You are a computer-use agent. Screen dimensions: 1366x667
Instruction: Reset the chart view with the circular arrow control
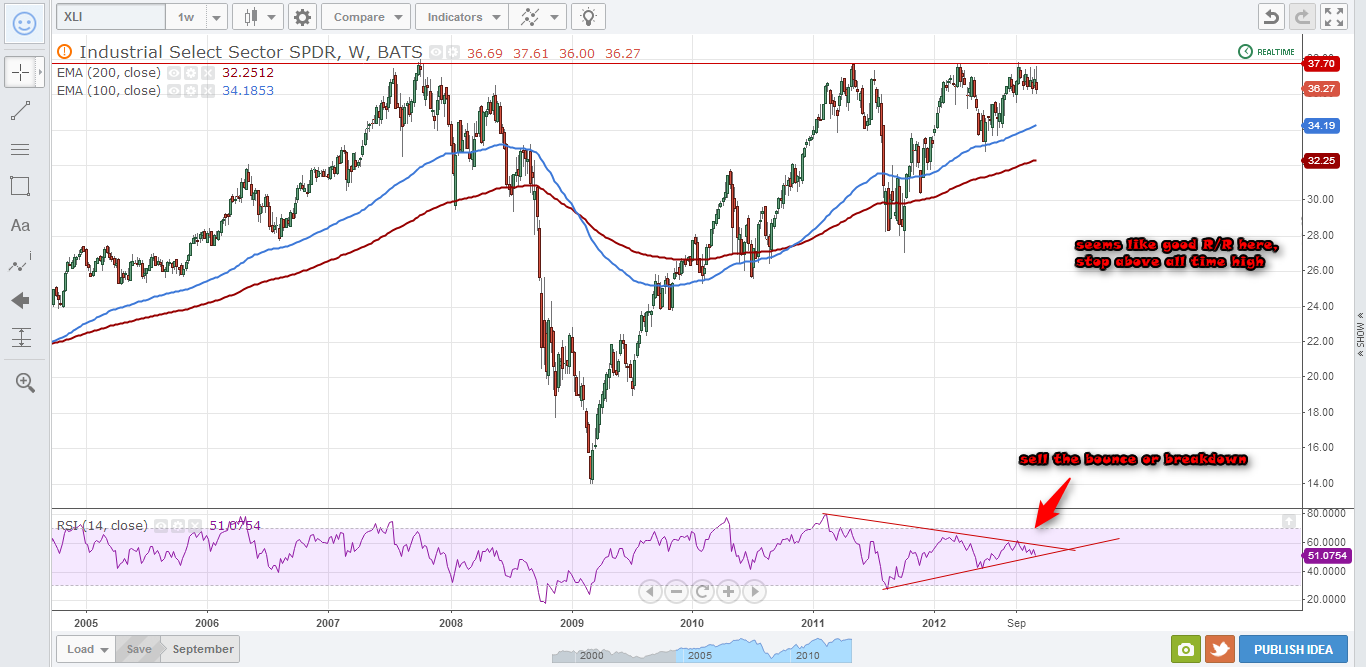click(702, 591)
